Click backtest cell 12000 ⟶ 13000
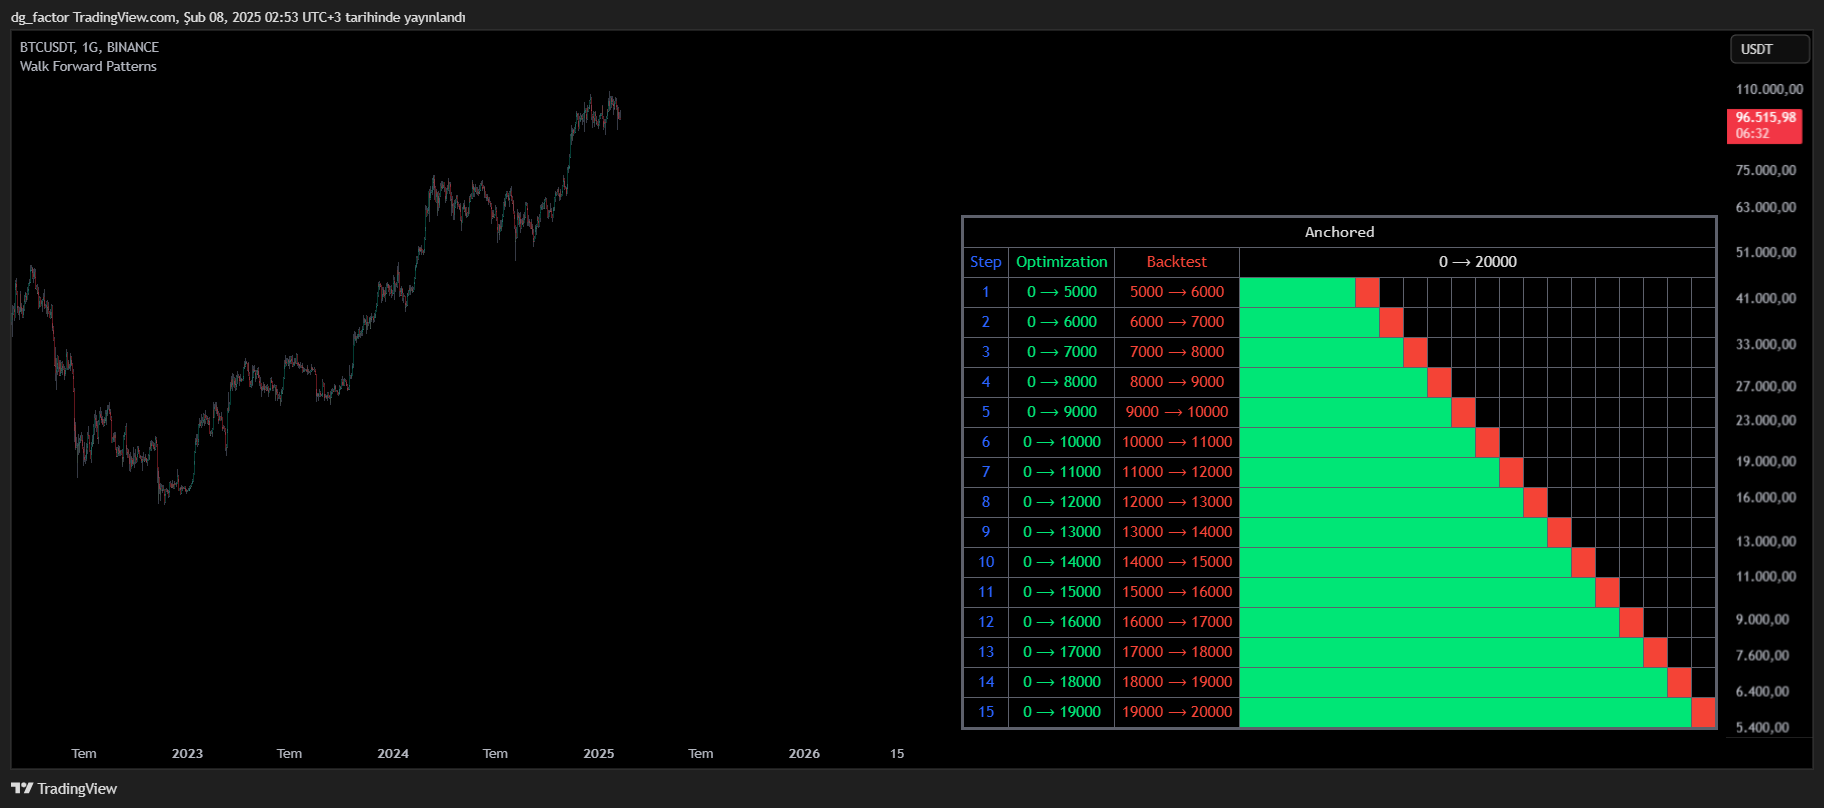Image resolution: width=1824 pixels, height=808 pixels. click(1176, 502)
